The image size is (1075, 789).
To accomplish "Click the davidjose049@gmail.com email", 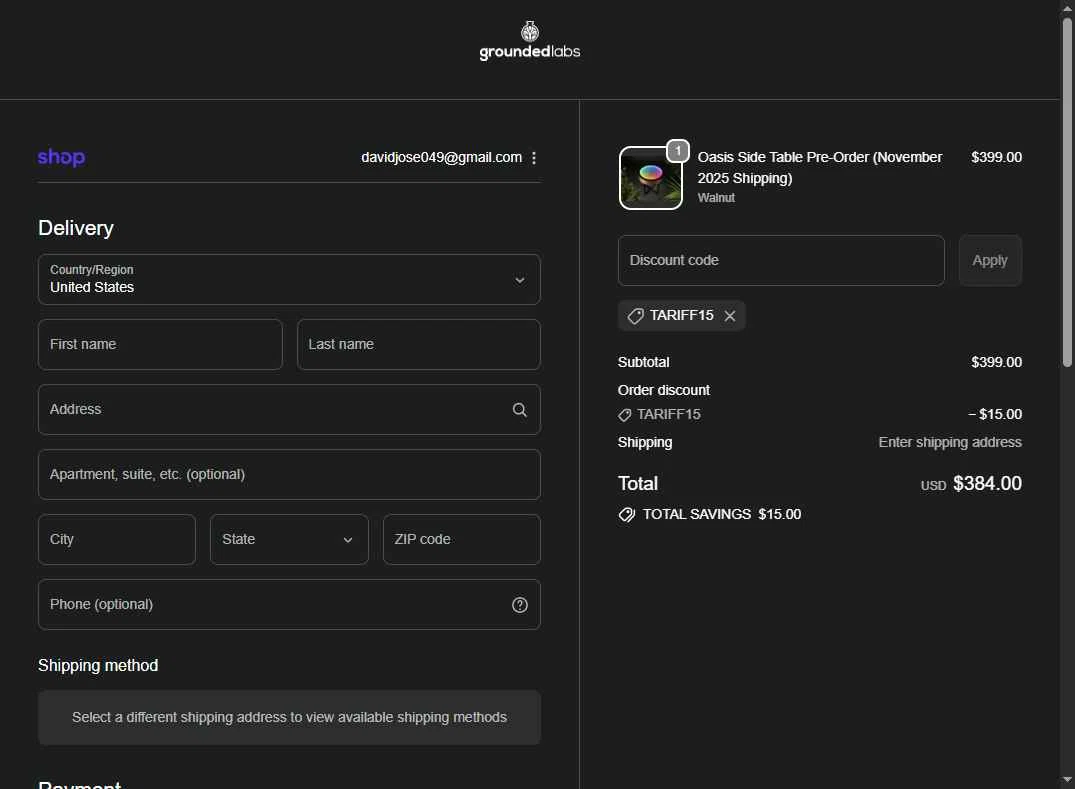I will 442,158.
